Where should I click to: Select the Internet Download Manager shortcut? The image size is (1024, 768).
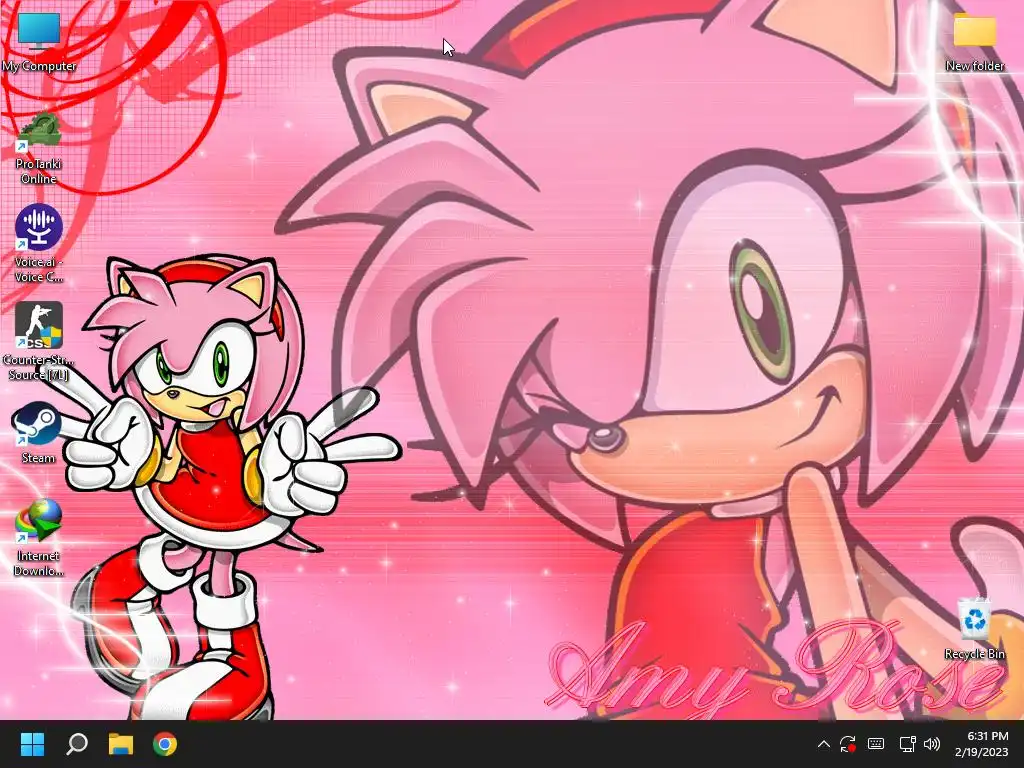tap(39, 538)
